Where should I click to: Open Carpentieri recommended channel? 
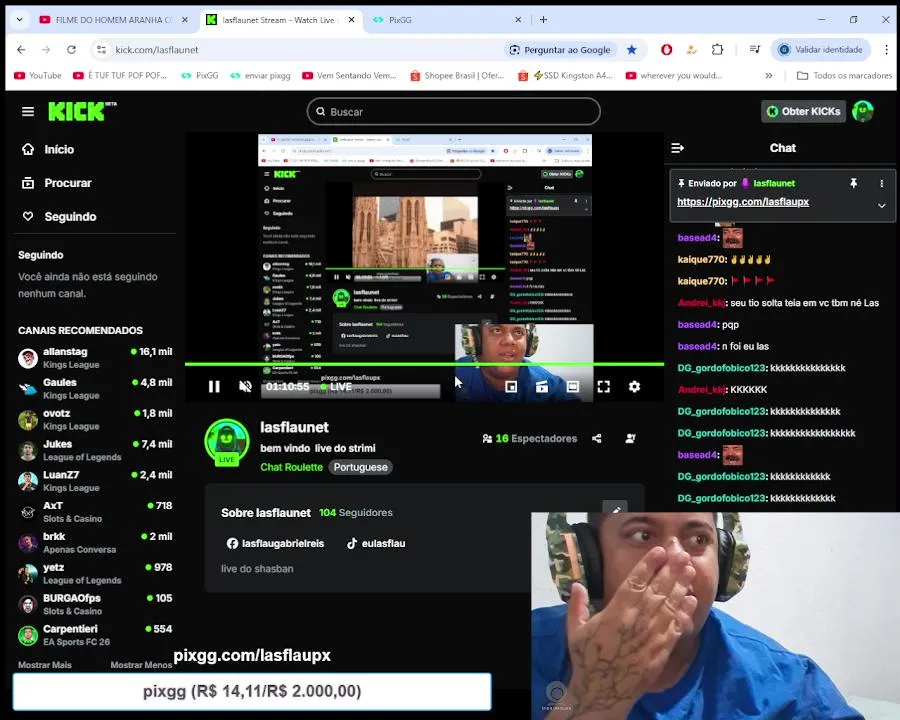click(95, 635)
